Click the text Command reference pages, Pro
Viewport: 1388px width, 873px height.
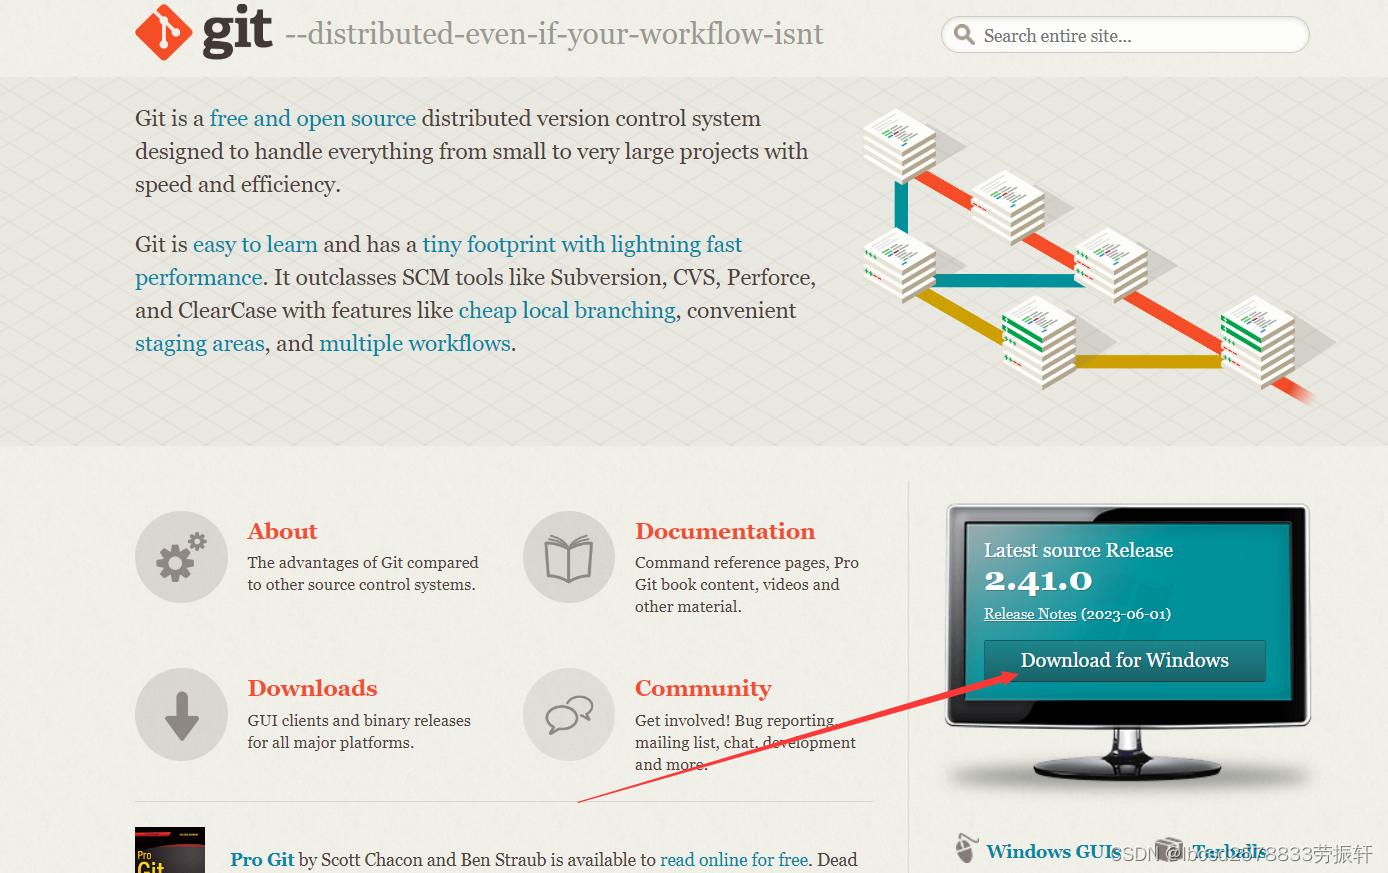point(747,562)
